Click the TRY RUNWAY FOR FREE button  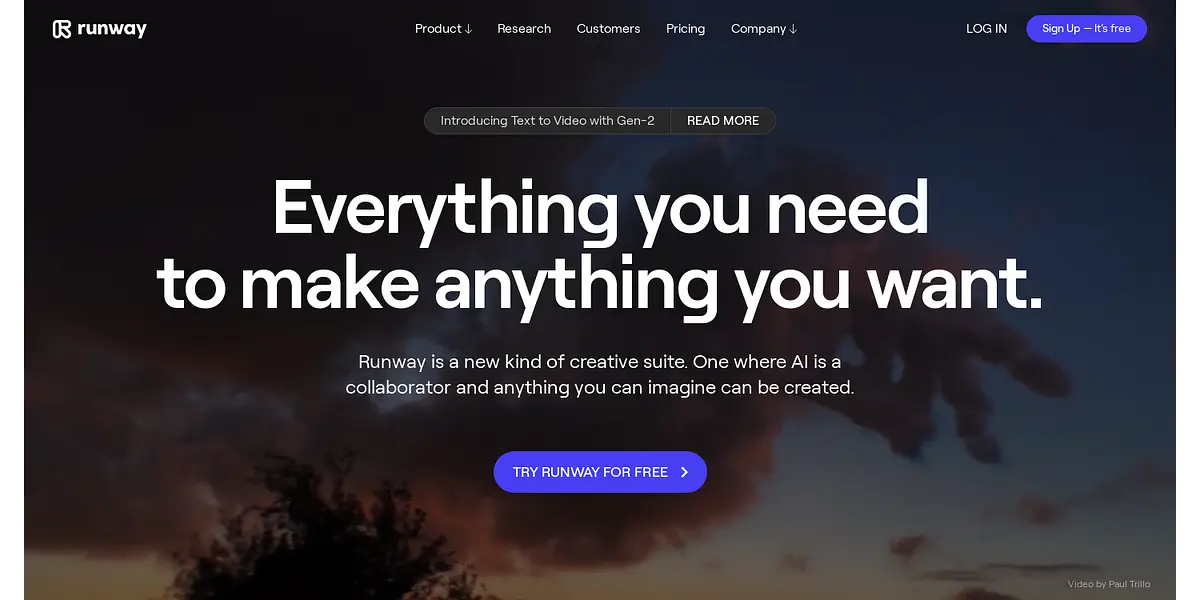[600, 472]
